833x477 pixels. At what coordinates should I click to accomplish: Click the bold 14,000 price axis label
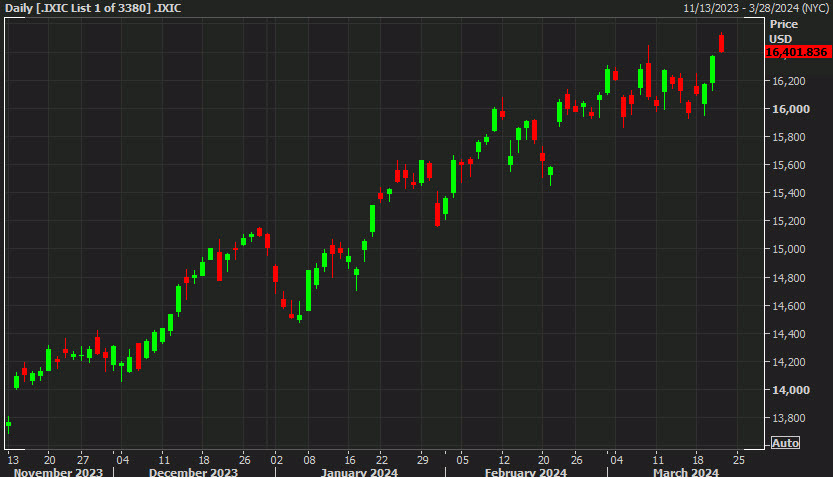pyautogui.click(x=790, y=390)
